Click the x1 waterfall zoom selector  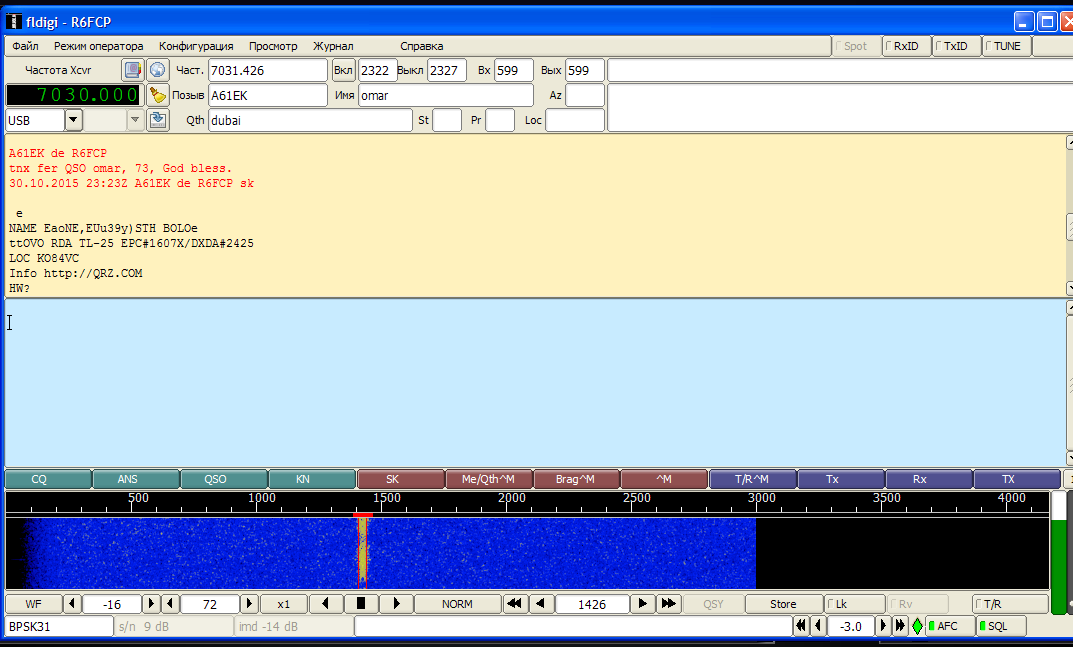pos(284,604)
